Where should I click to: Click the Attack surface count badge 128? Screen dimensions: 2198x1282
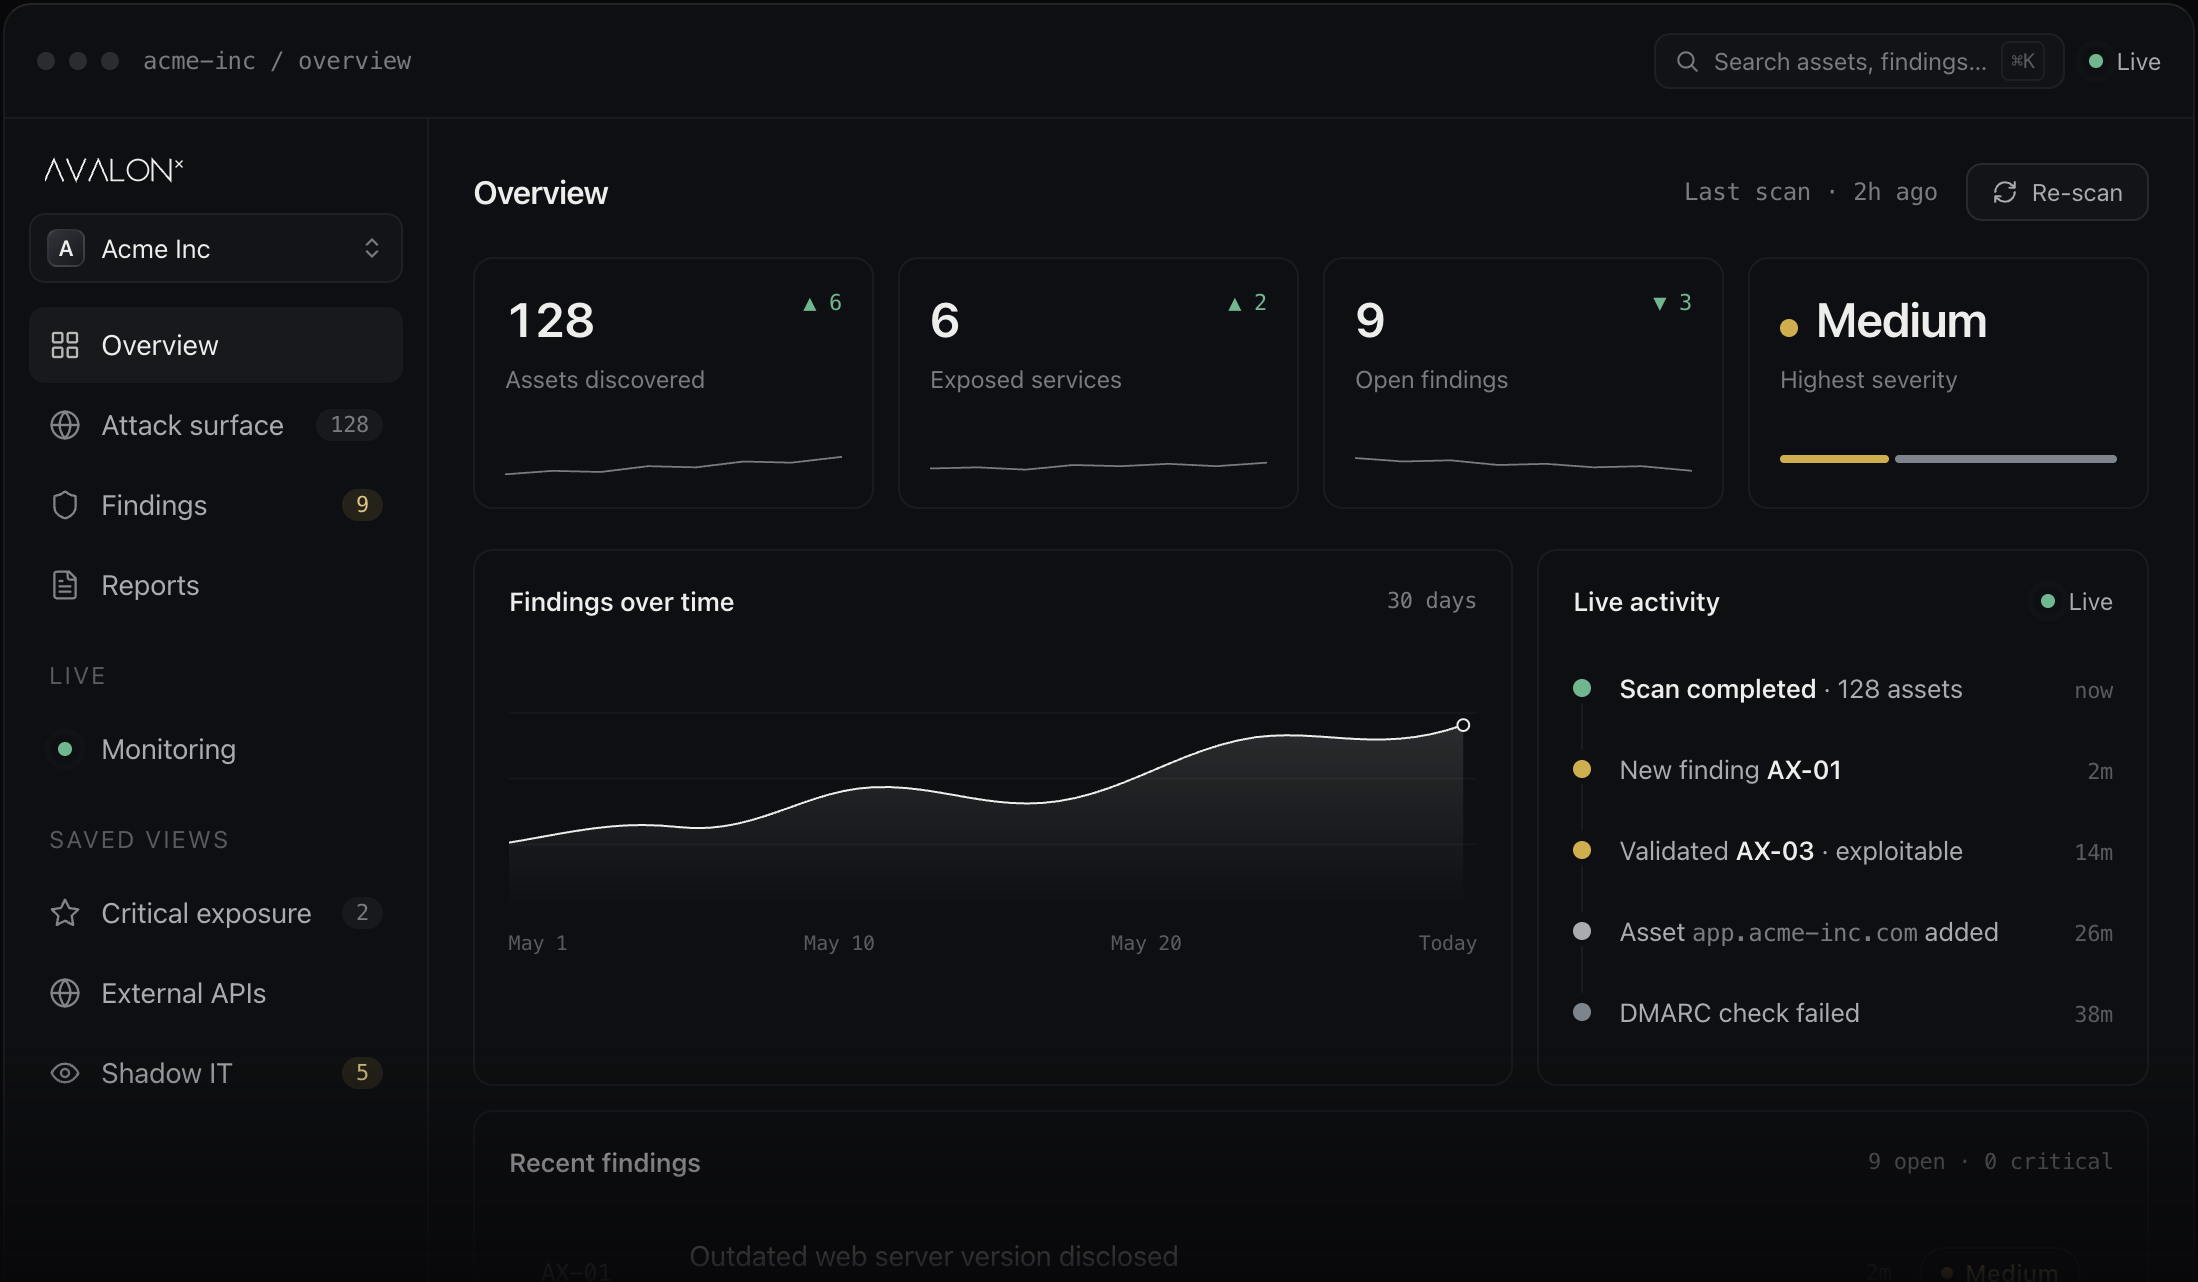pyautogui.click(x=349, y=425)
